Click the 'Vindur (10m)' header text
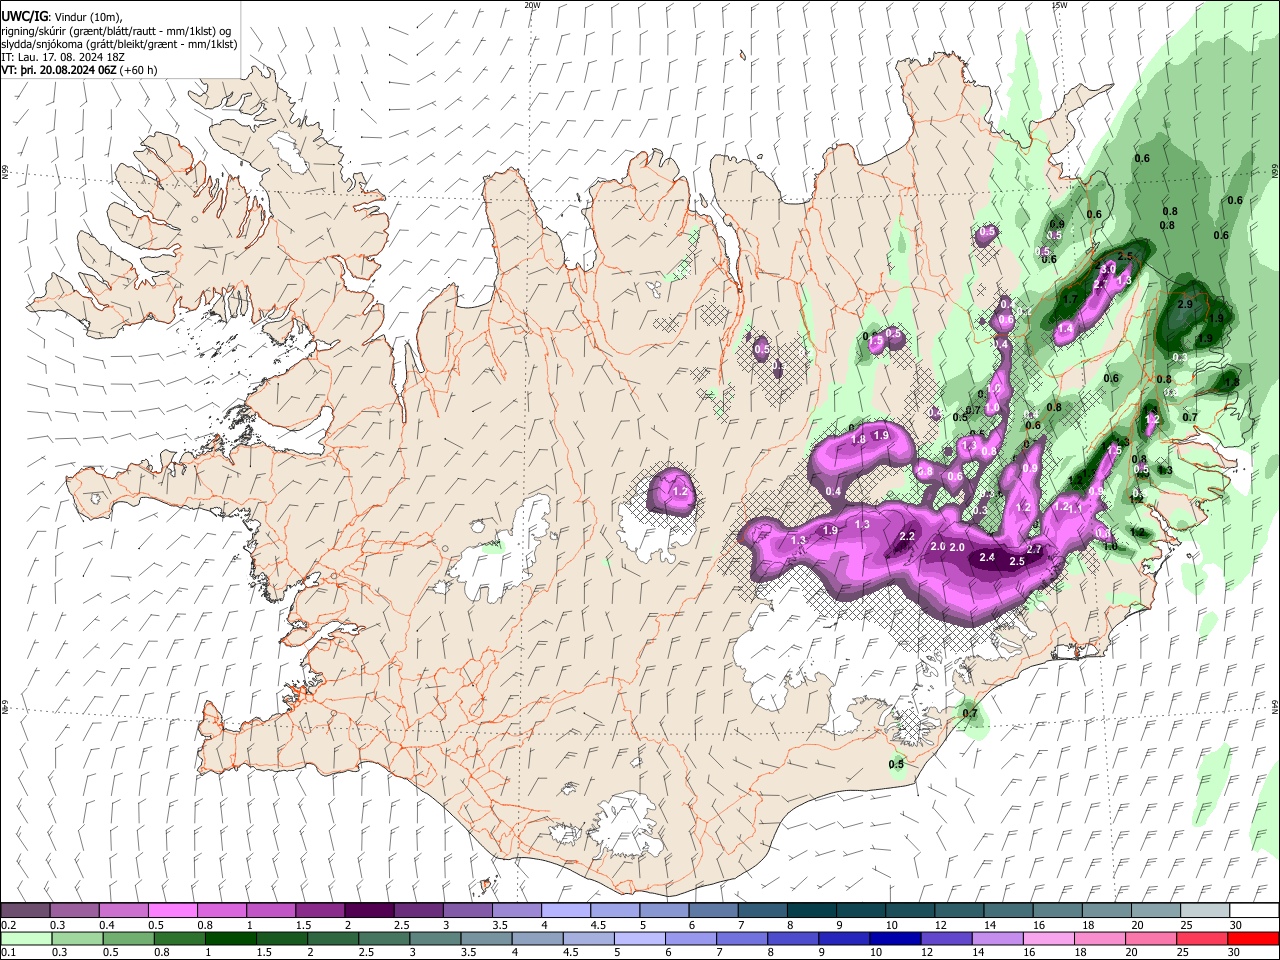 [86, 17]
